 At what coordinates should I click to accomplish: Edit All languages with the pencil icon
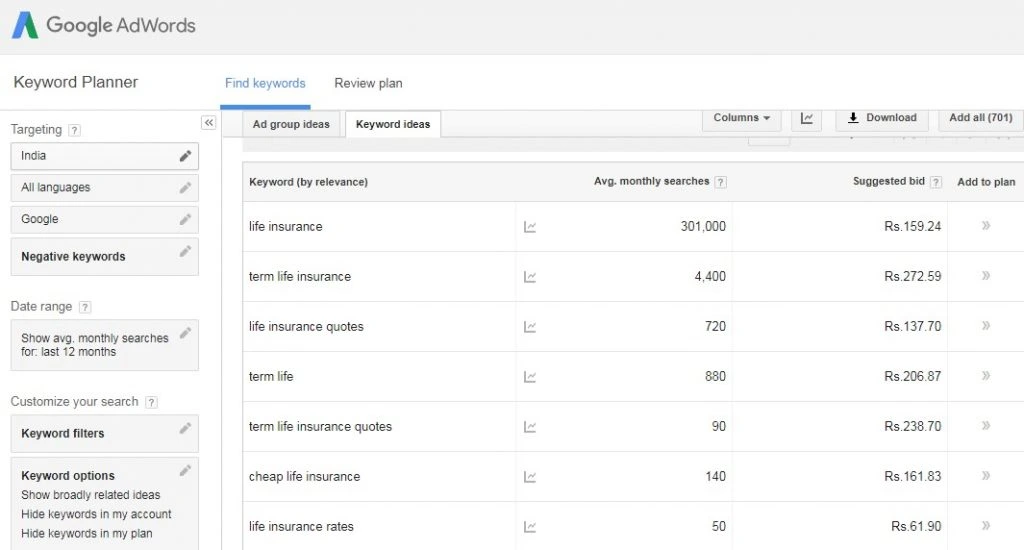coord(185,188)
